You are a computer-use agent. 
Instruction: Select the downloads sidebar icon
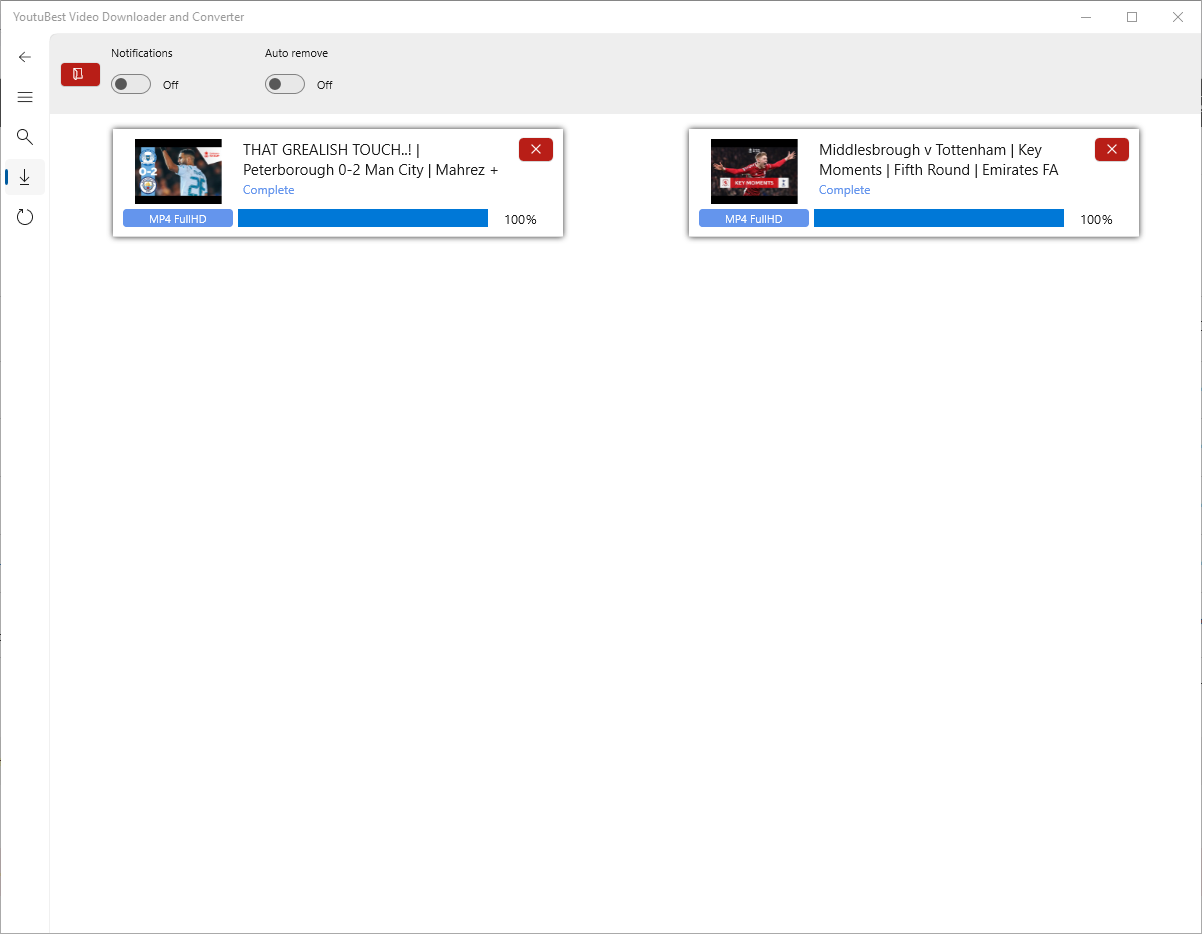coord(25,177)
